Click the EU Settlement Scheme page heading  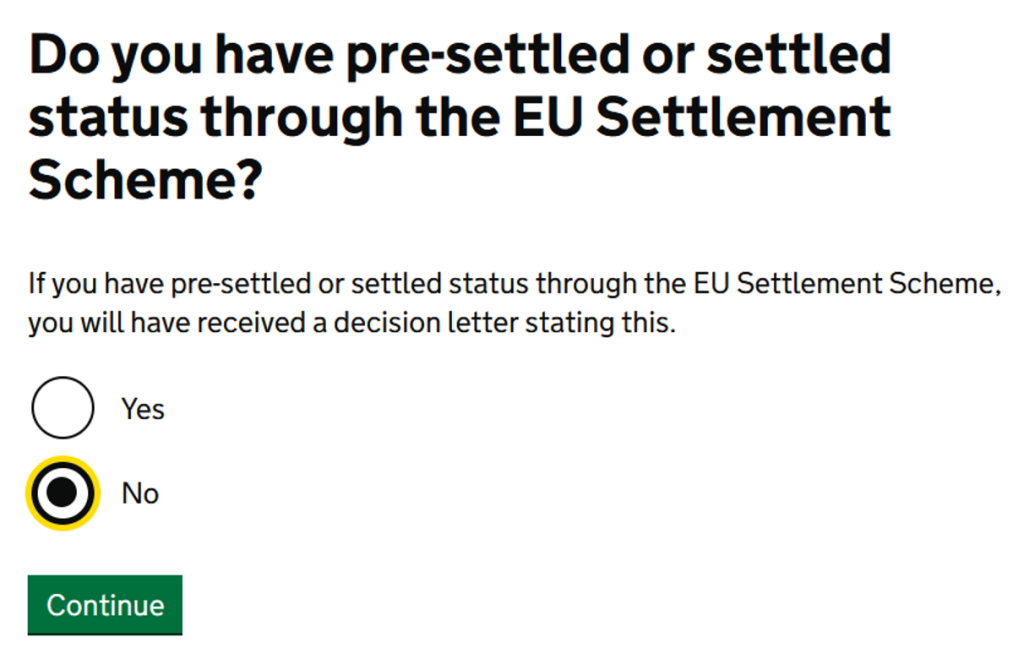(460, 118)
